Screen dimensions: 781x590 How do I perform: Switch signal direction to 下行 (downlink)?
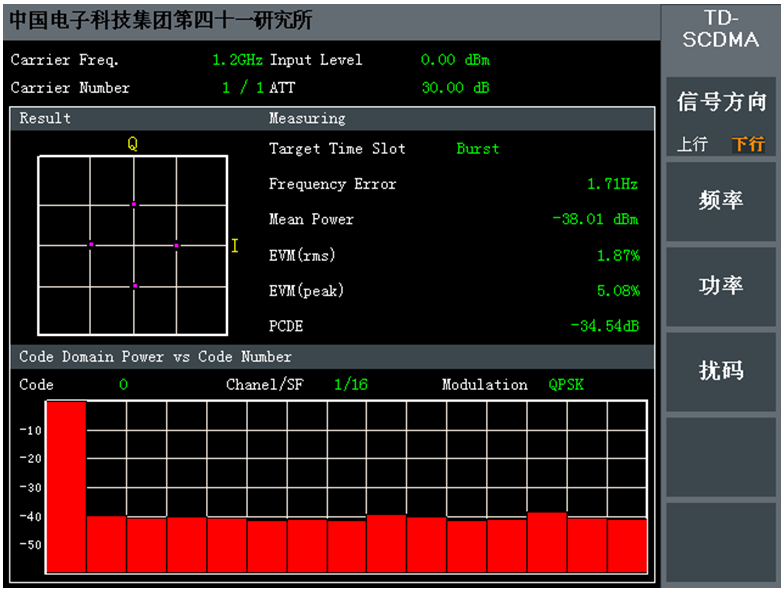pos(747,145)
